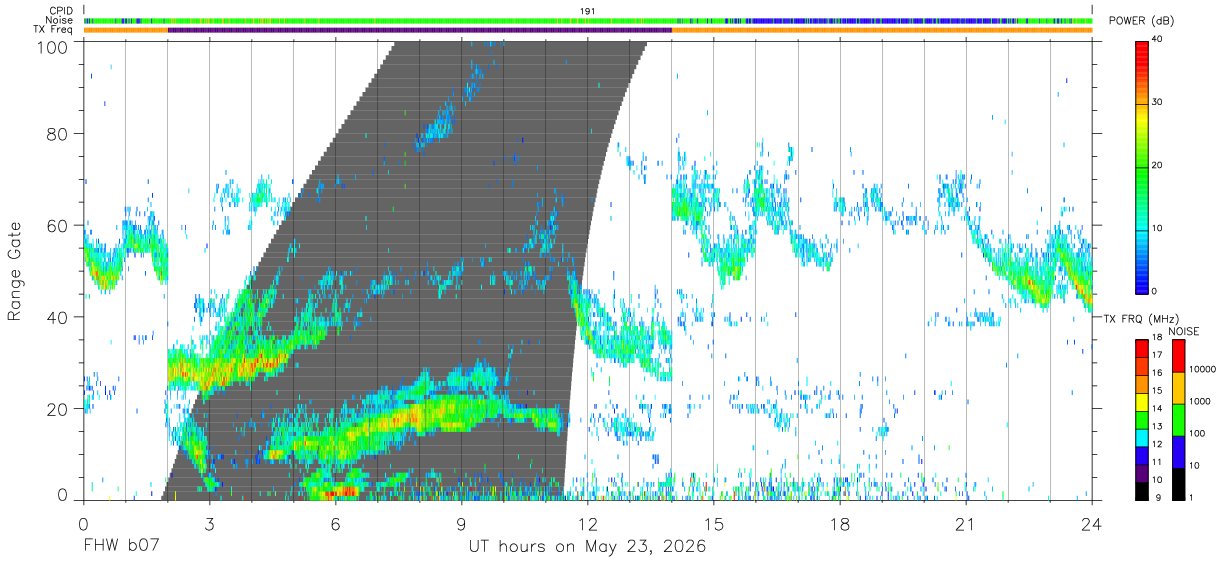Pick the green swatch in NOISE legend
1228x567 pixels.
pos(1177,418)
